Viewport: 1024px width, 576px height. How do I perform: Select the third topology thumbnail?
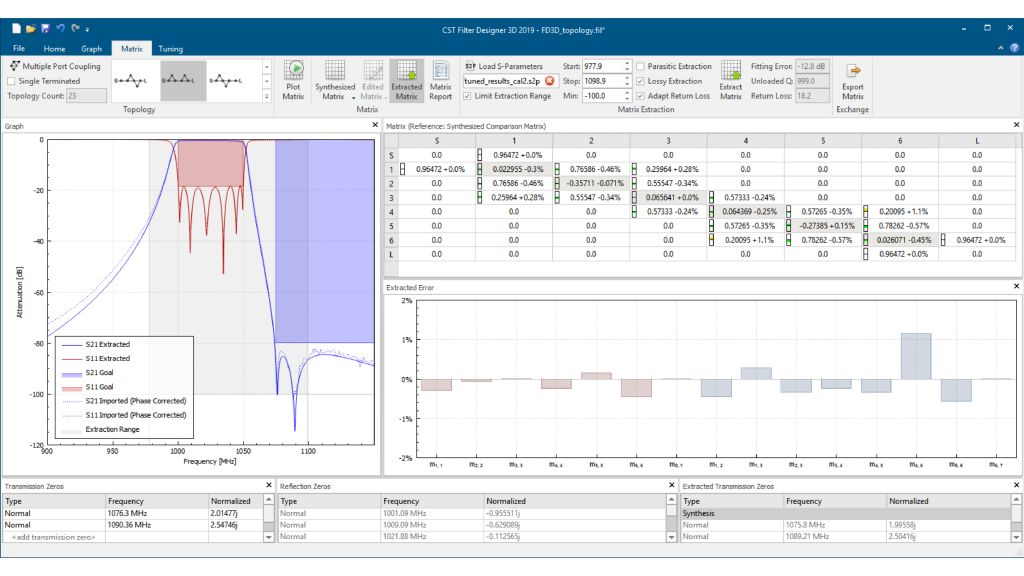pyautogui.click(x=225, y=78)
